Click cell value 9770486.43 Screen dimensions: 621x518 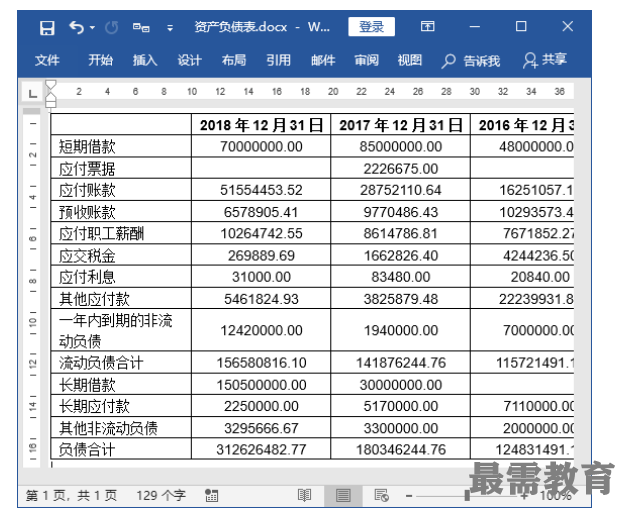click(400, 212)
